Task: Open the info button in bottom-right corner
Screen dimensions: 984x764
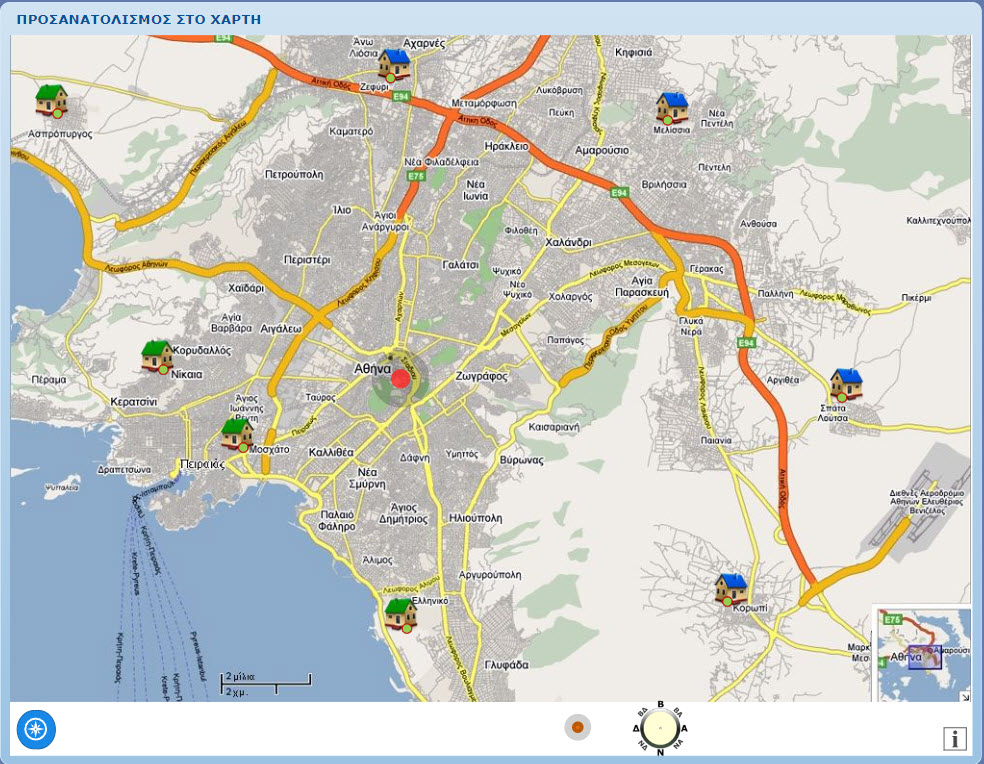Action: tap(955, 738)
